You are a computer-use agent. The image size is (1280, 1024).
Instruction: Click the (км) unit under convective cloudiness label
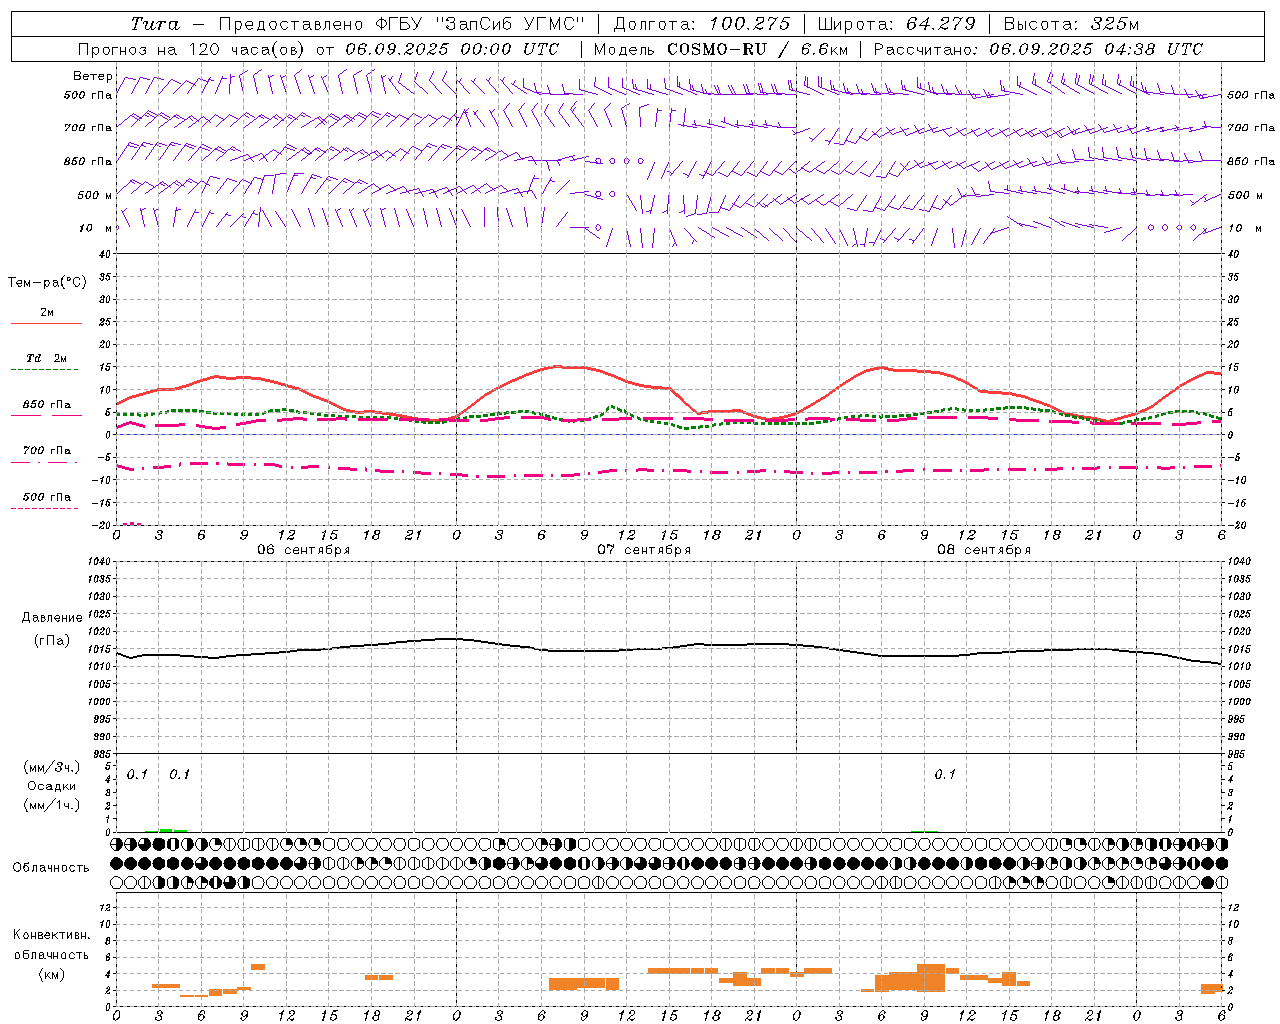click(x=52, y=974)
